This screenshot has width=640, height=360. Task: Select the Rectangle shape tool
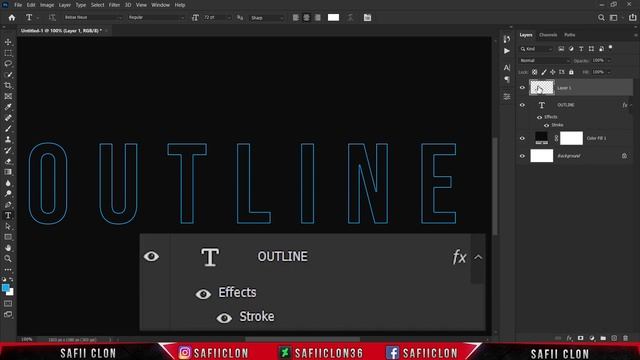click(8, 237)
